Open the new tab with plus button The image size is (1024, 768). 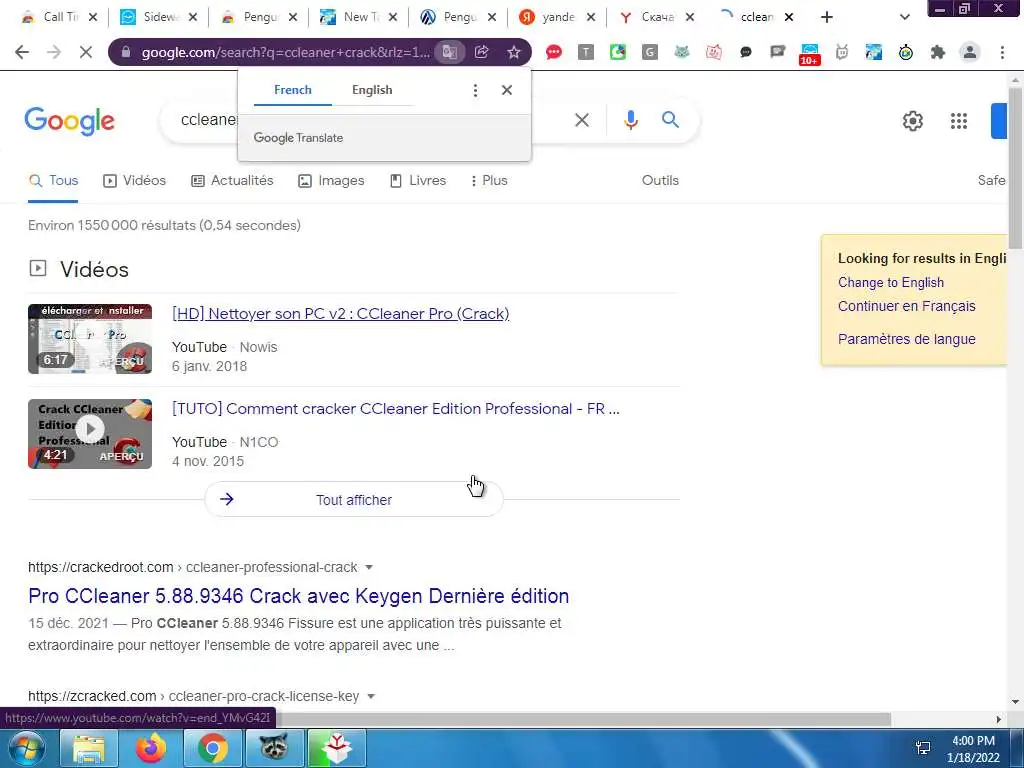[x=827, y=17]
